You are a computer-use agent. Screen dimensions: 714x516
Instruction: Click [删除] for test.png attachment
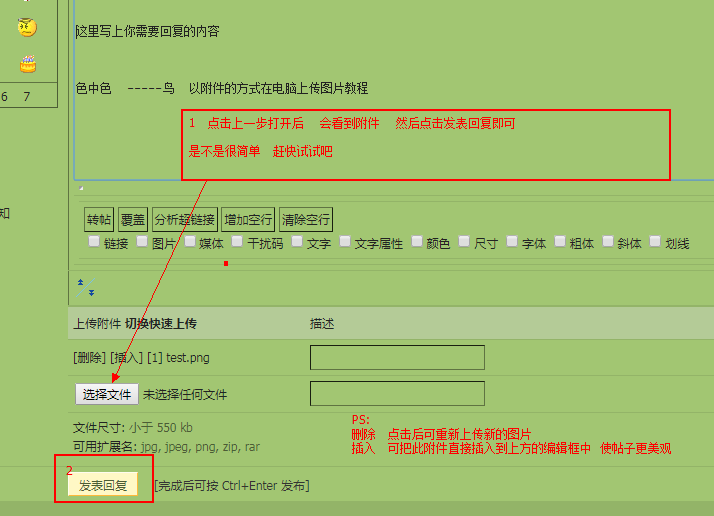[x=90, y=358]
